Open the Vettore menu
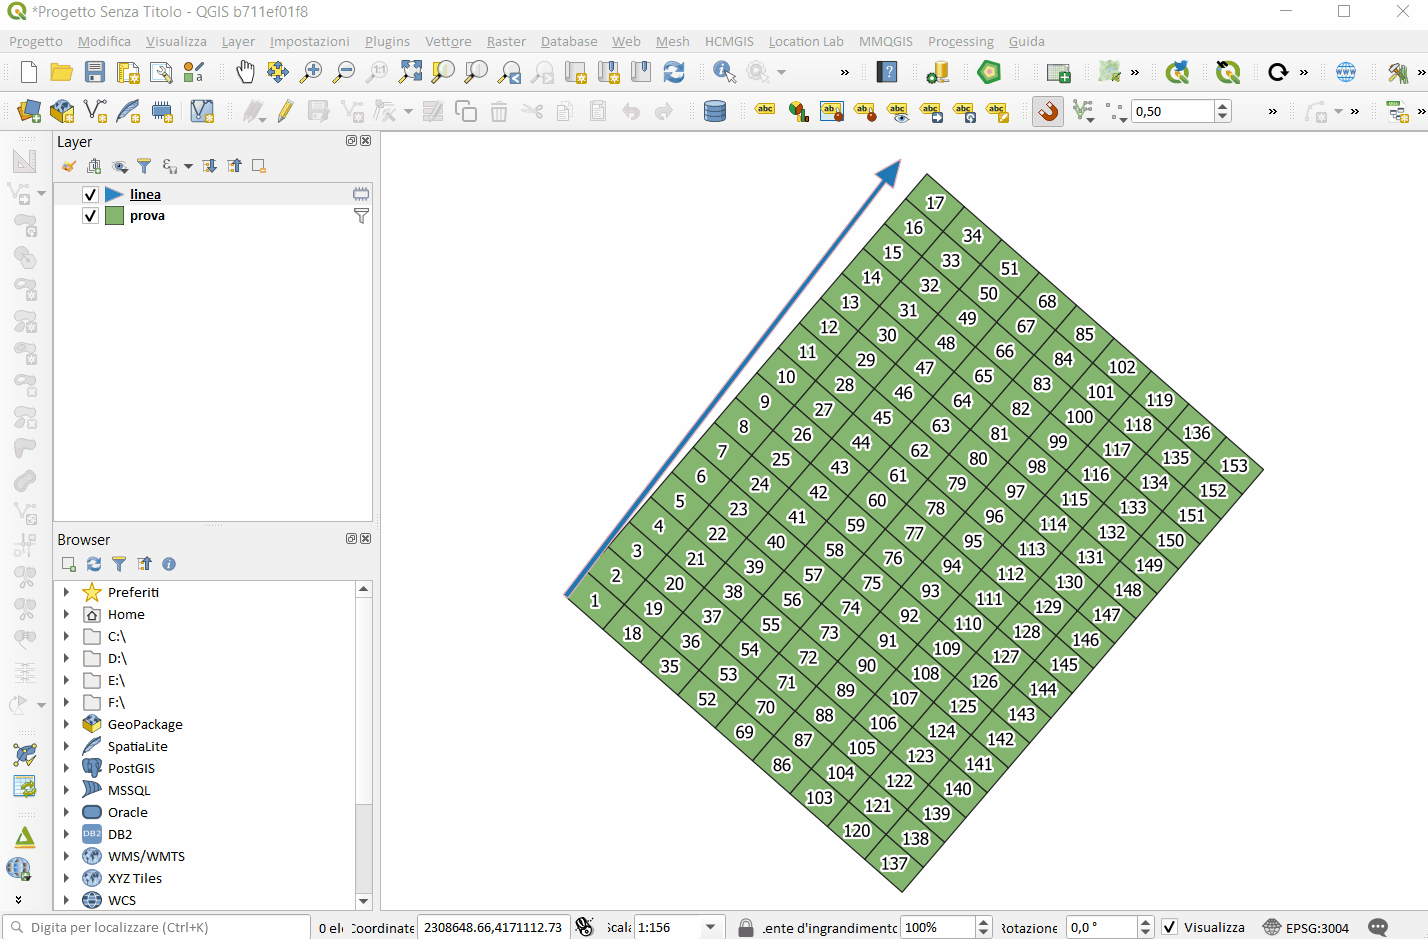1428x939 pixels. click(447, 41)
